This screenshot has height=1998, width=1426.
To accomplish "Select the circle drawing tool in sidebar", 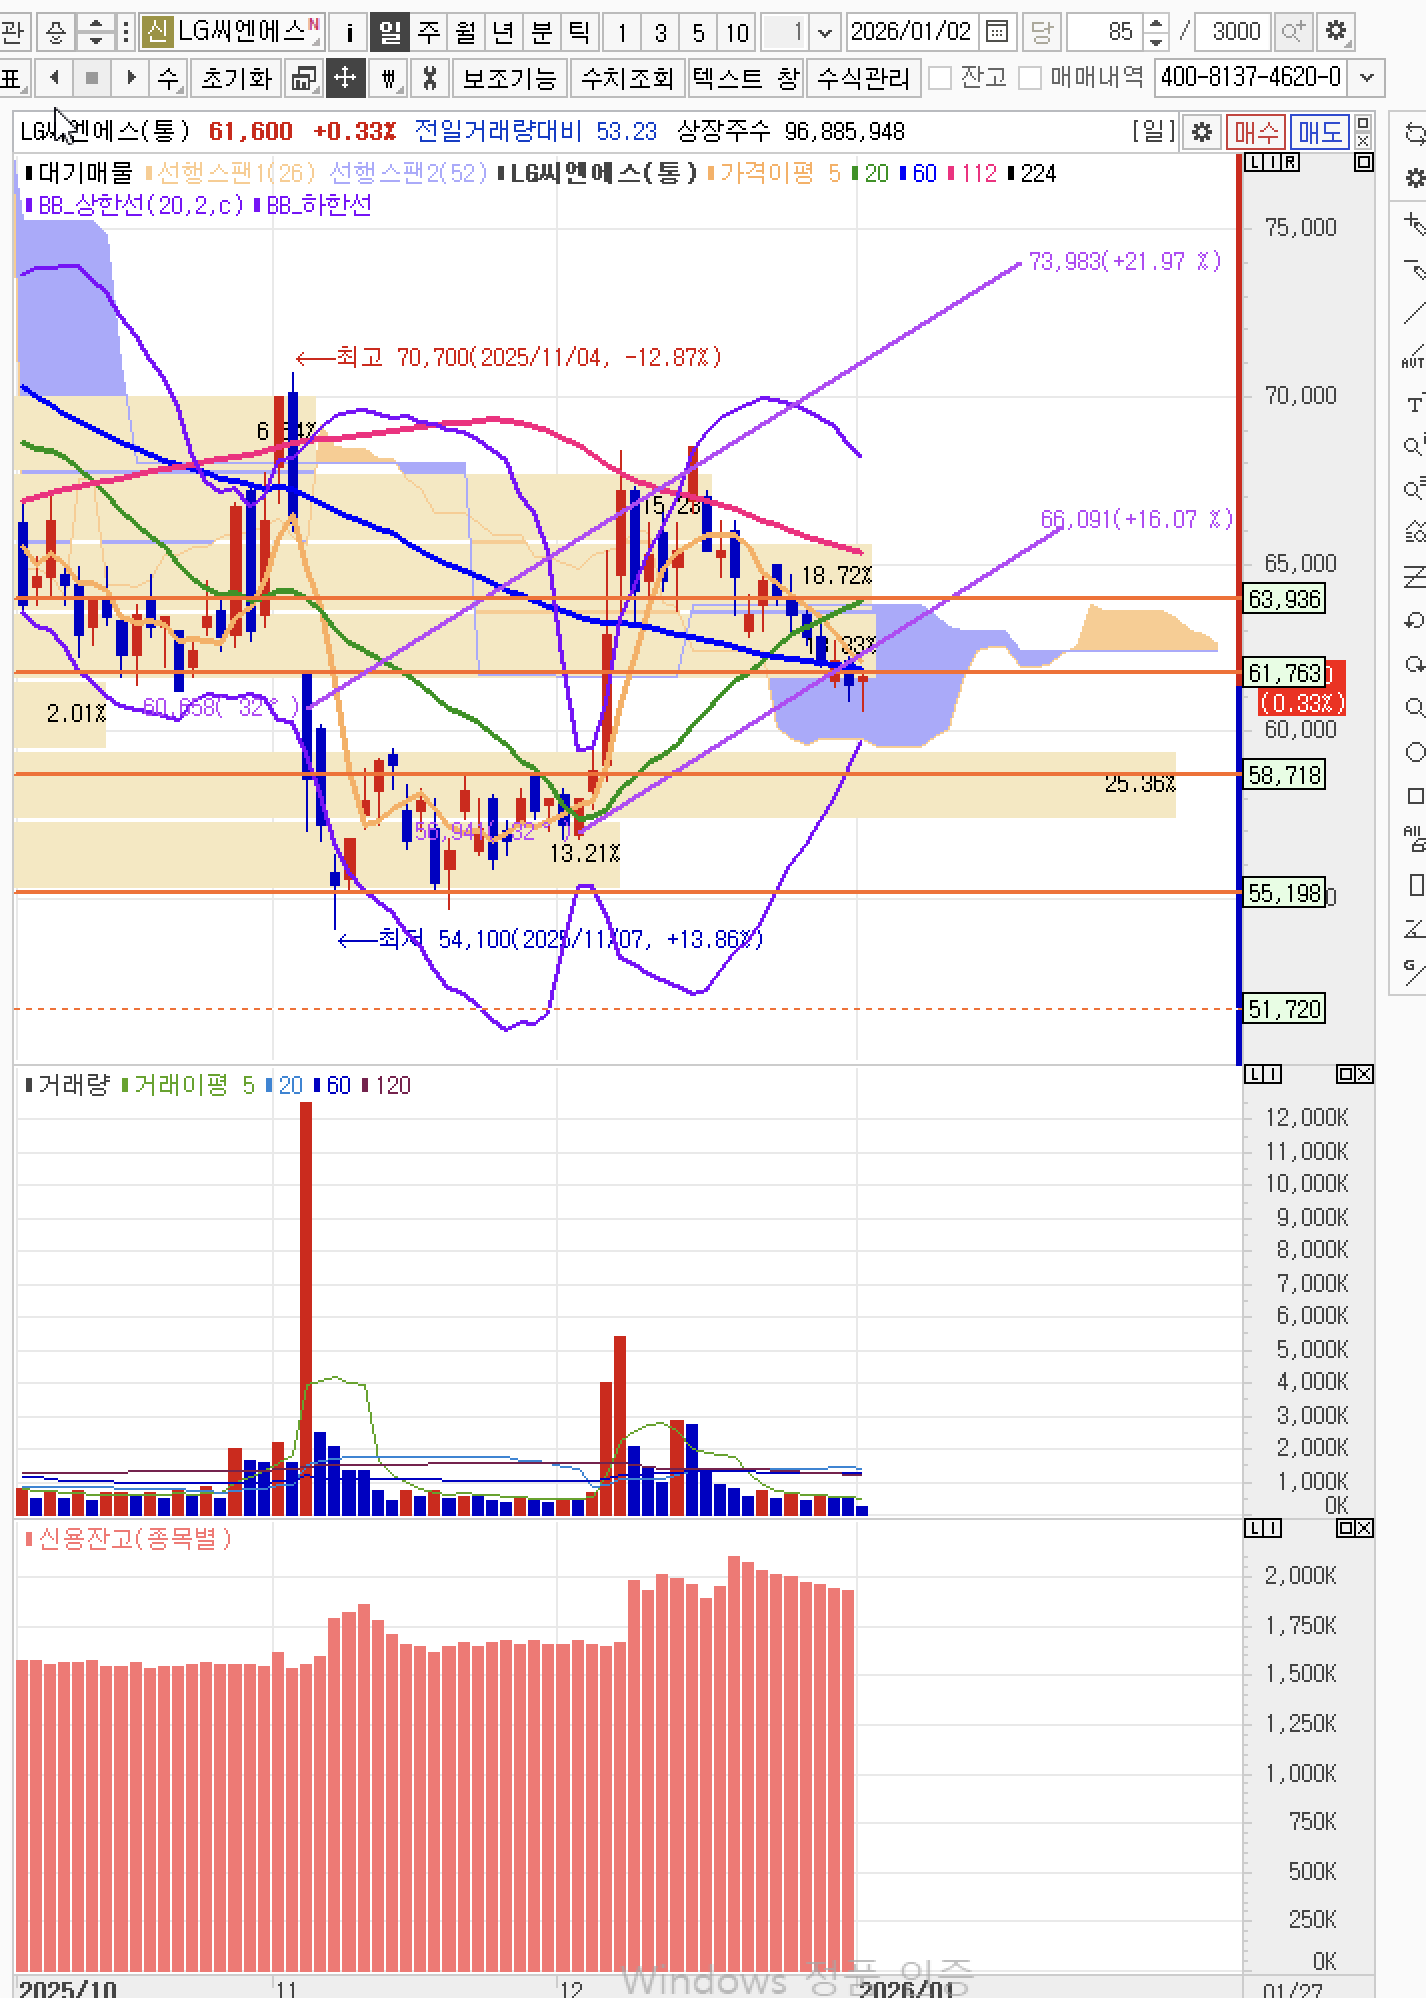I will tap(1414, 752).
